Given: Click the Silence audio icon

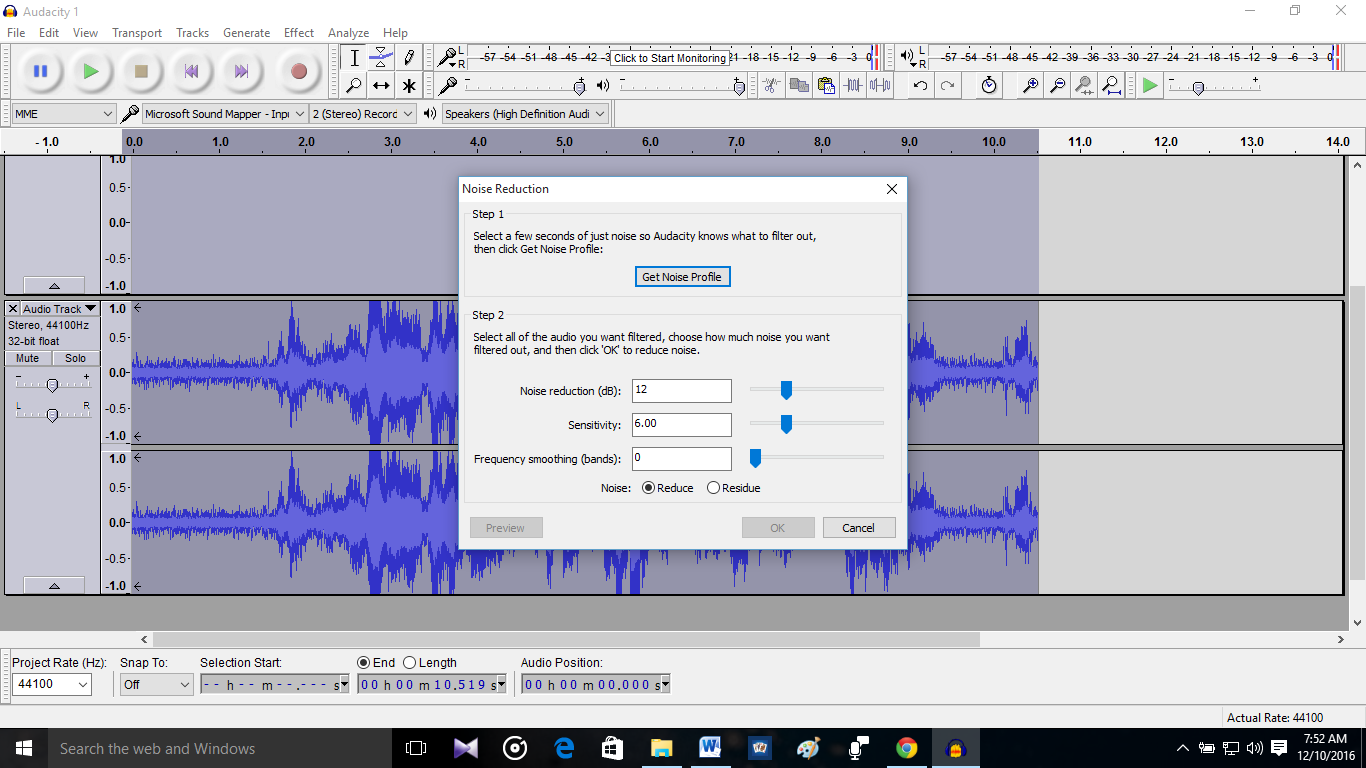Looking at the screenshot, I should point(879,85).
